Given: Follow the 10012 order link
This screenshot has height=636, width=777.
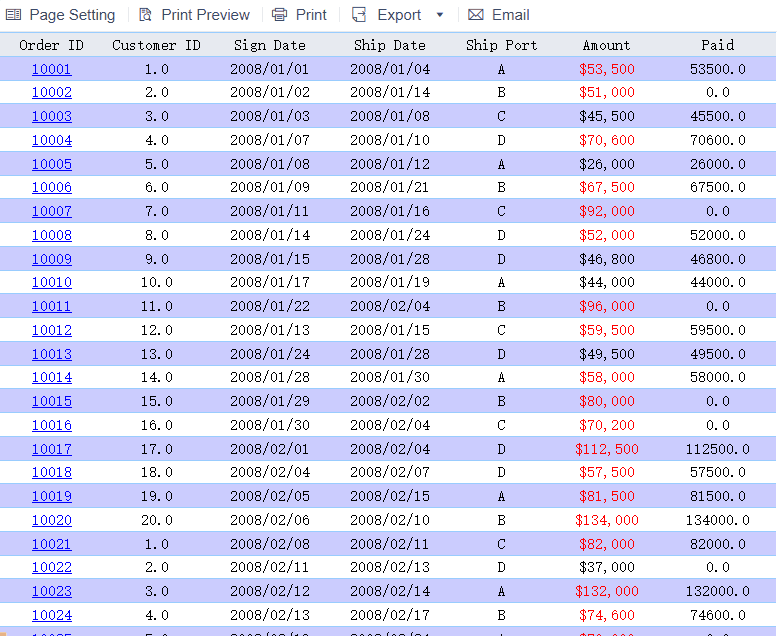Looking at the screenshot, I should coord(52,330).
